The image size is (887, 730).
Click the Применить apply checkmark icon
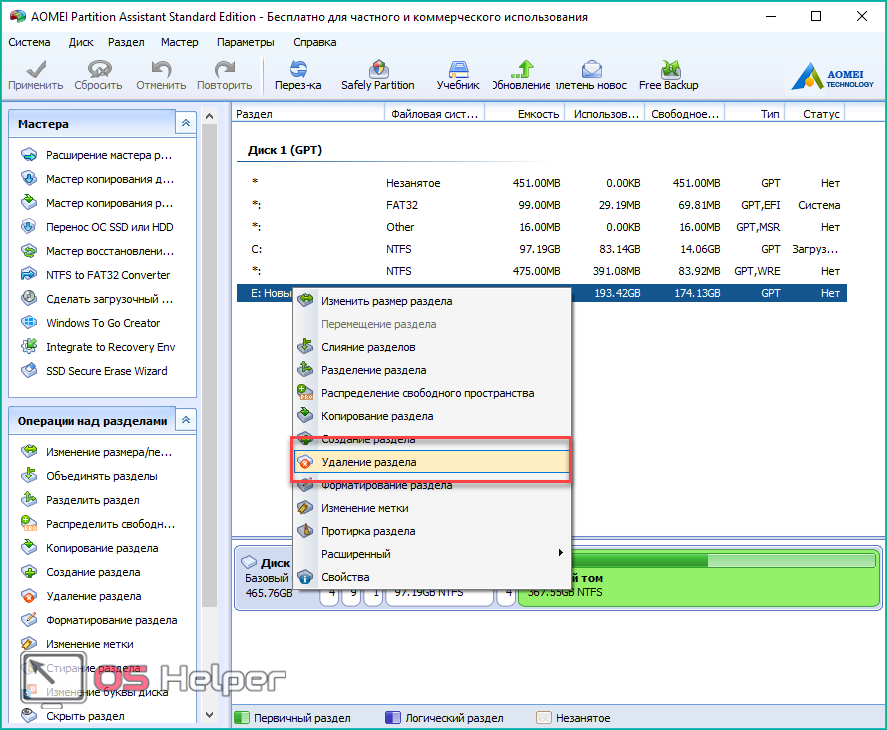tap(35, 70)
